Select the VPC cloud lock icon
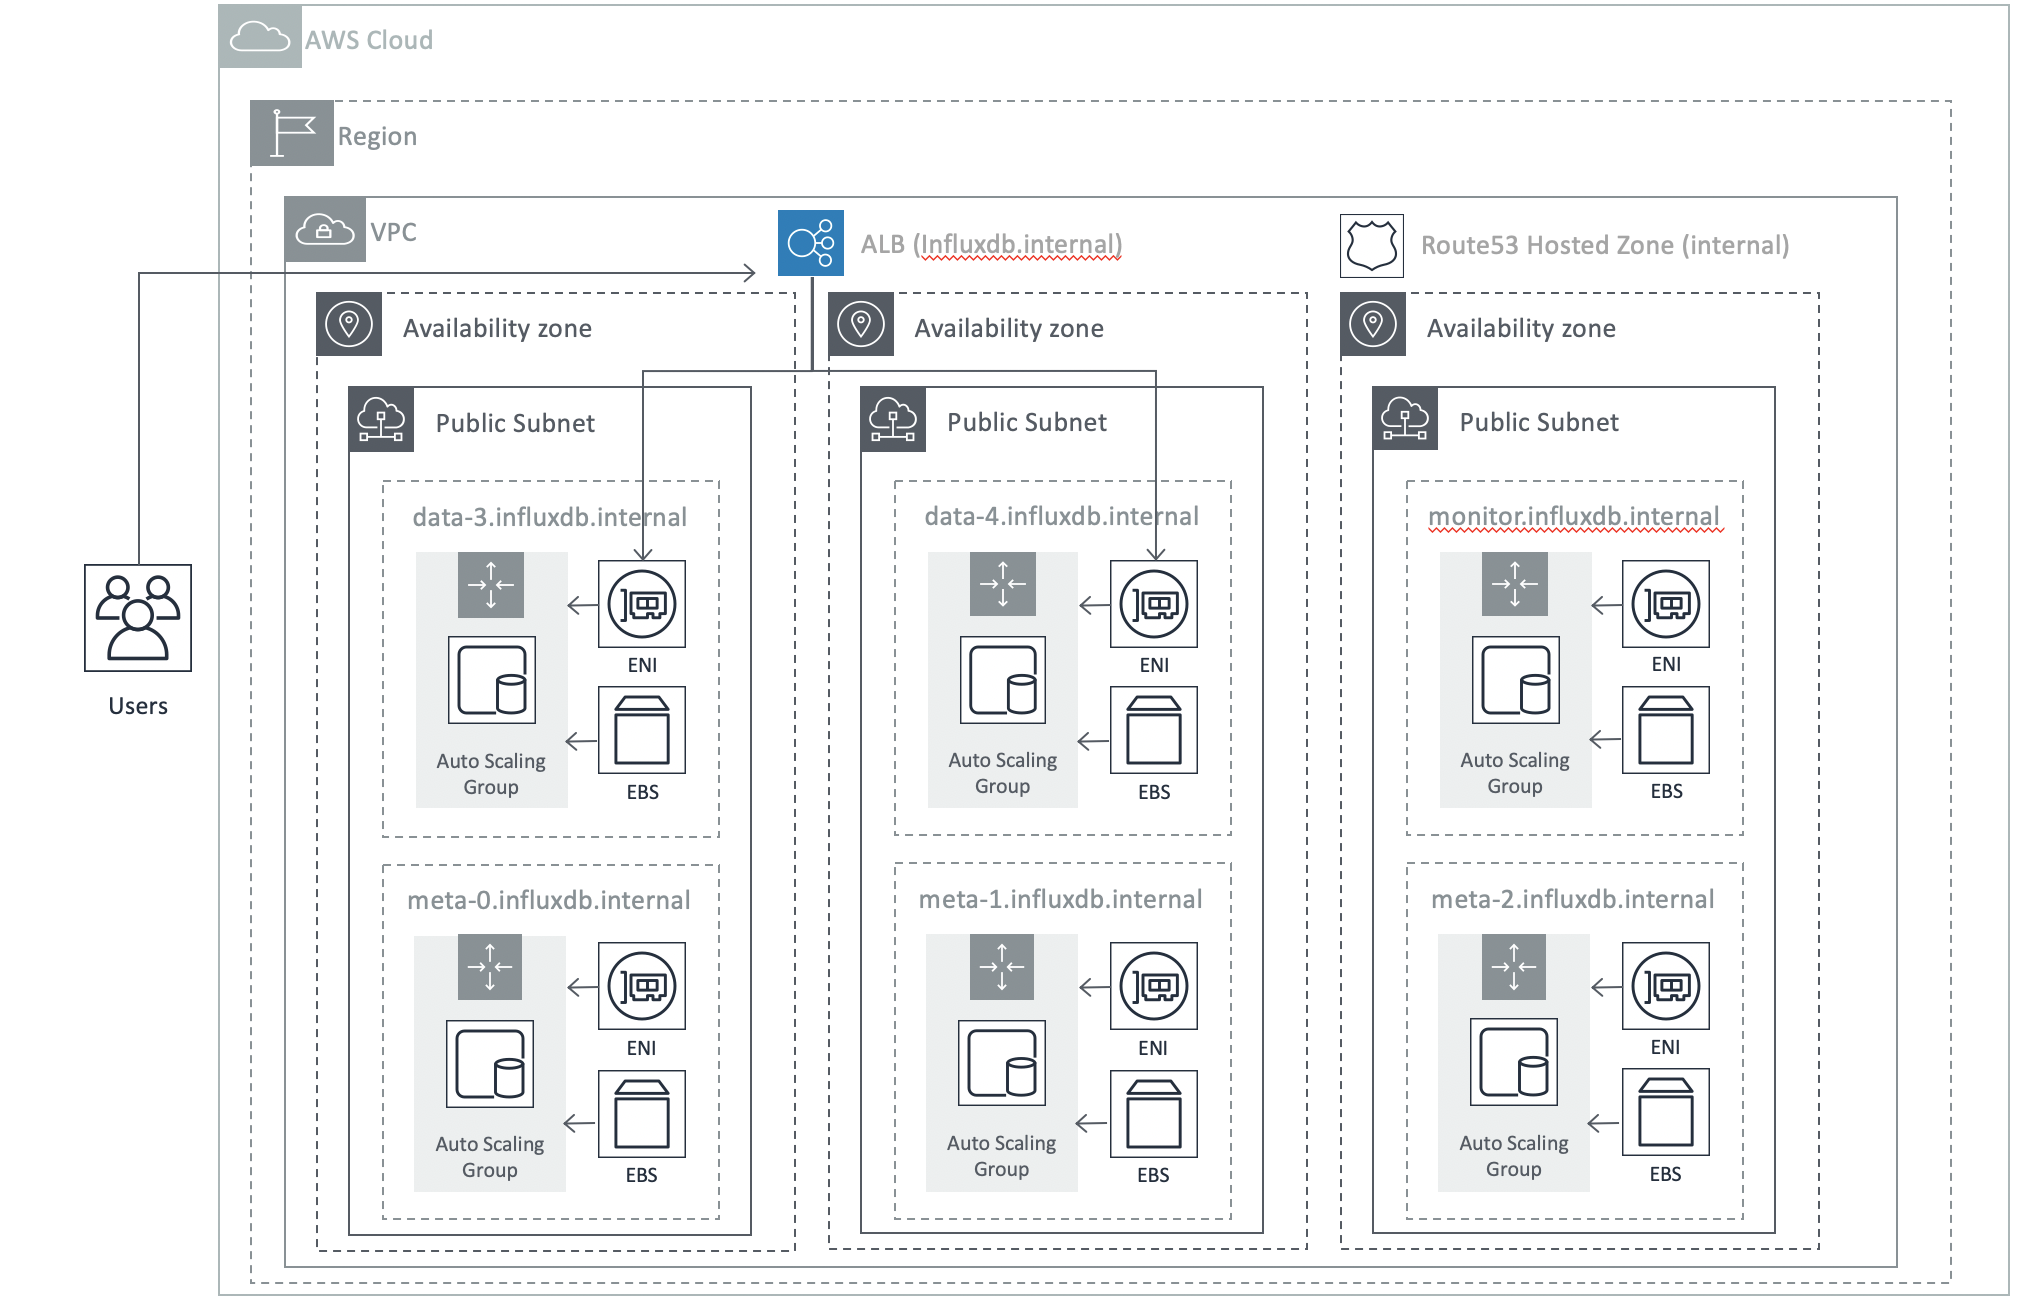 (324, 230)
